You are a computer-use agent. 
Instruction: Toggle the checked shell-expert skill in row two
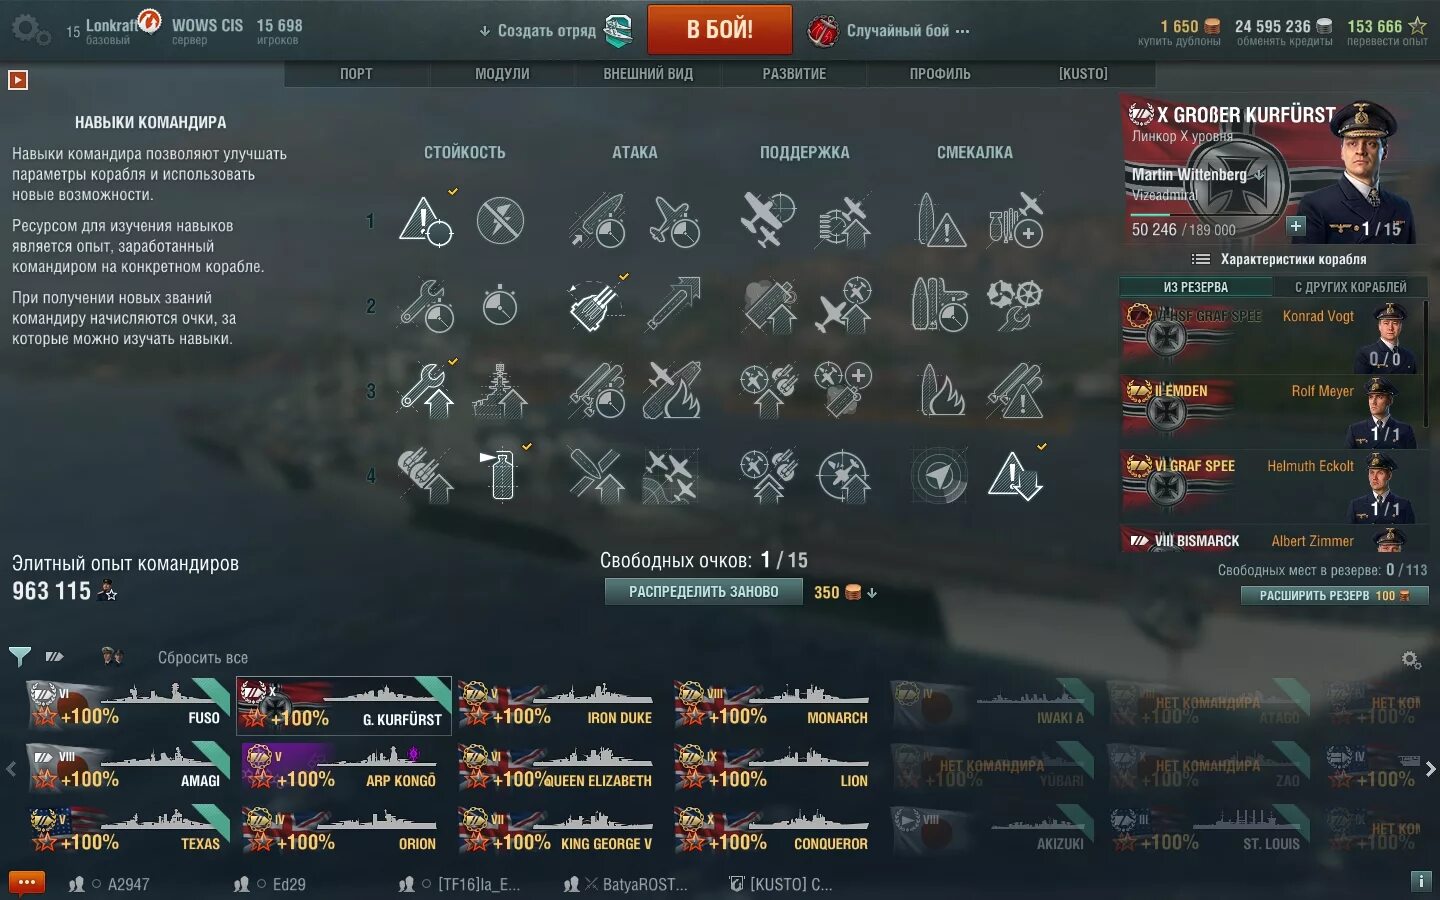(x=596, y=305)
